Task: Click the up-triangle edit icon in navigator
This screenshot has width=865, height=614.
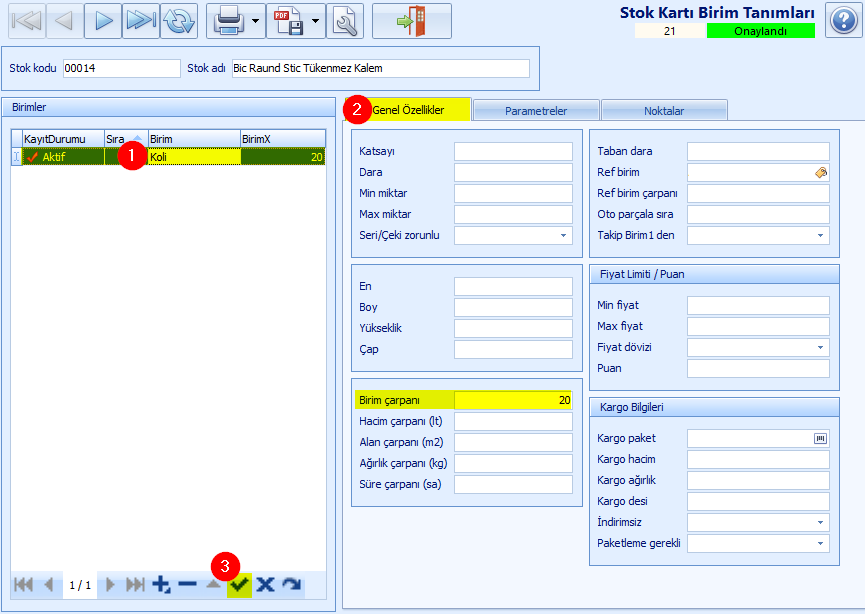Action: pyautogui.click(x=213, y=584)
